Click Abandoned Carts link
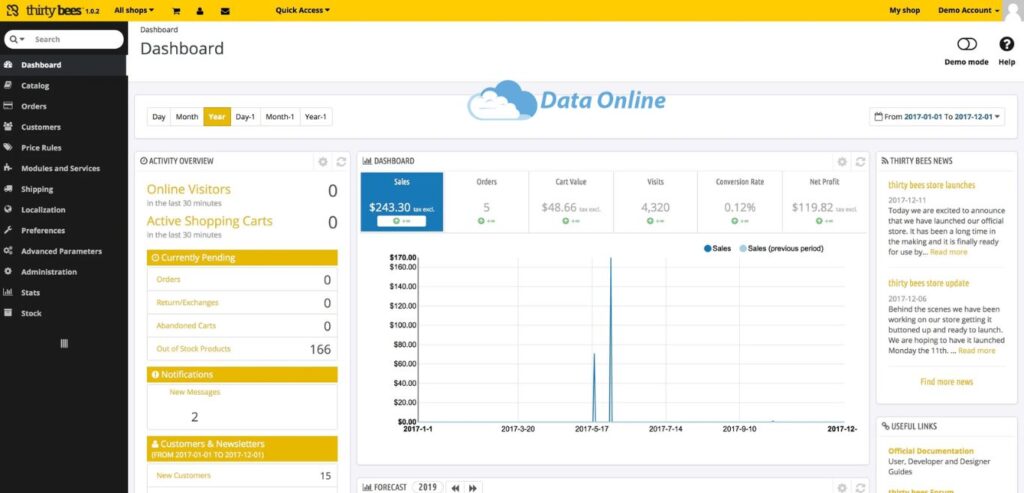Image resolution: width=1024 pixels, height=493 pixels. coord(186,325)
